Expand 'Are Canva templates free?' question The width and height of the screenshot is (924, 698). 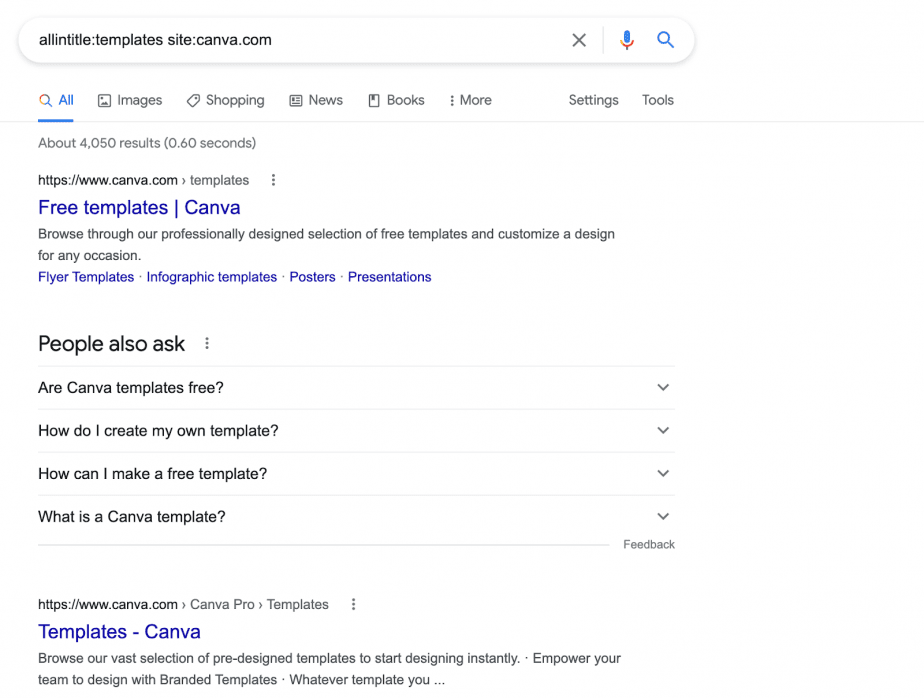pyautogui.click(x=357, y=388)
